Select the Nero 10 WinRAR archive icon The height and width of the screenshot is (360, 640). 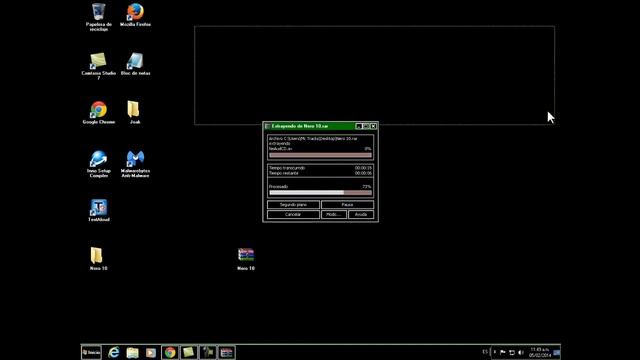click(x=246, y=258)
